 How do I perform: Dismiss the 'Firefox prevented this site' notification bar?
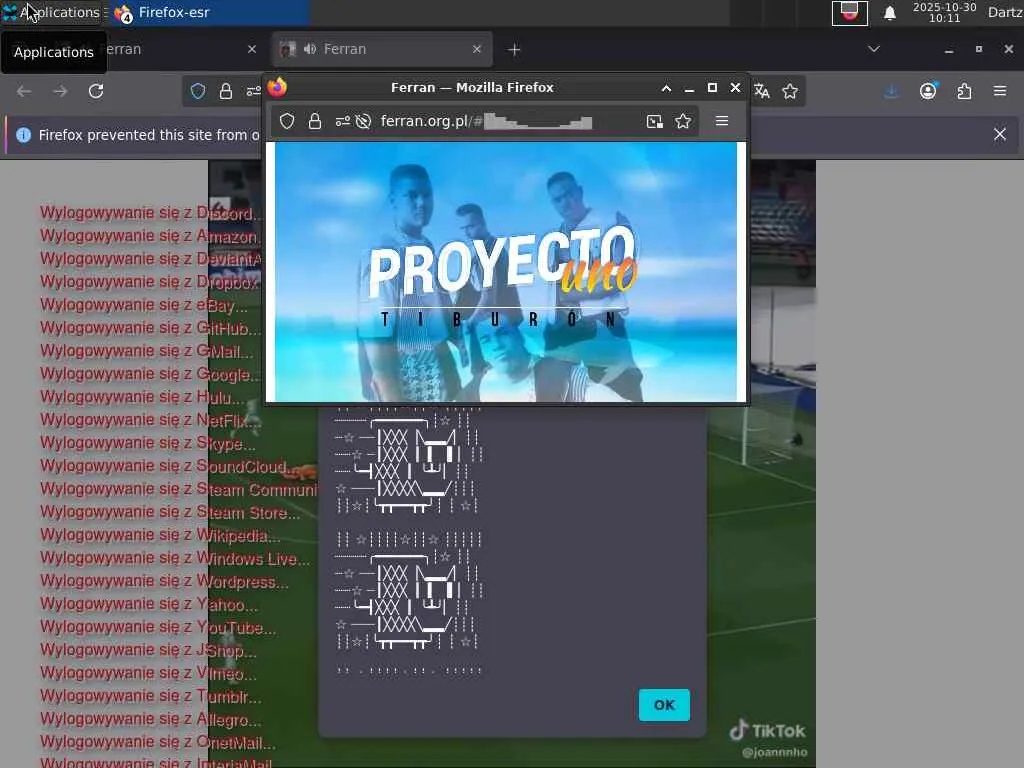coord(1000,135)
